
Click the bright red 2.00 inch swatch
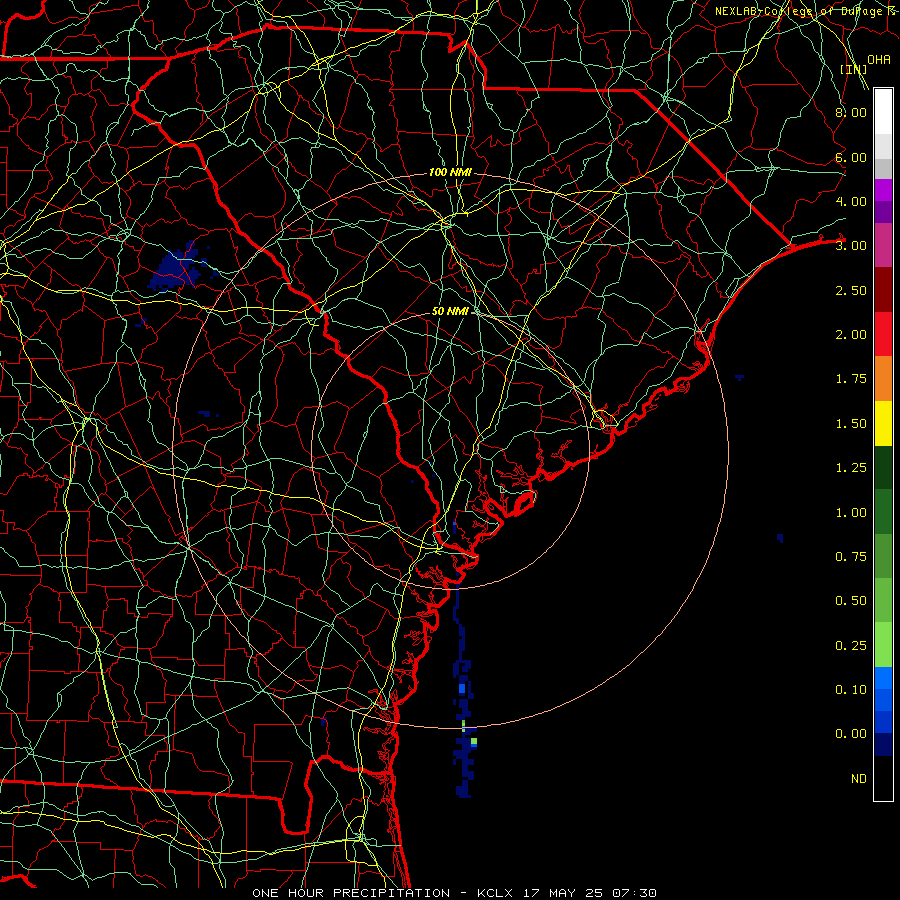click(883, 334)
